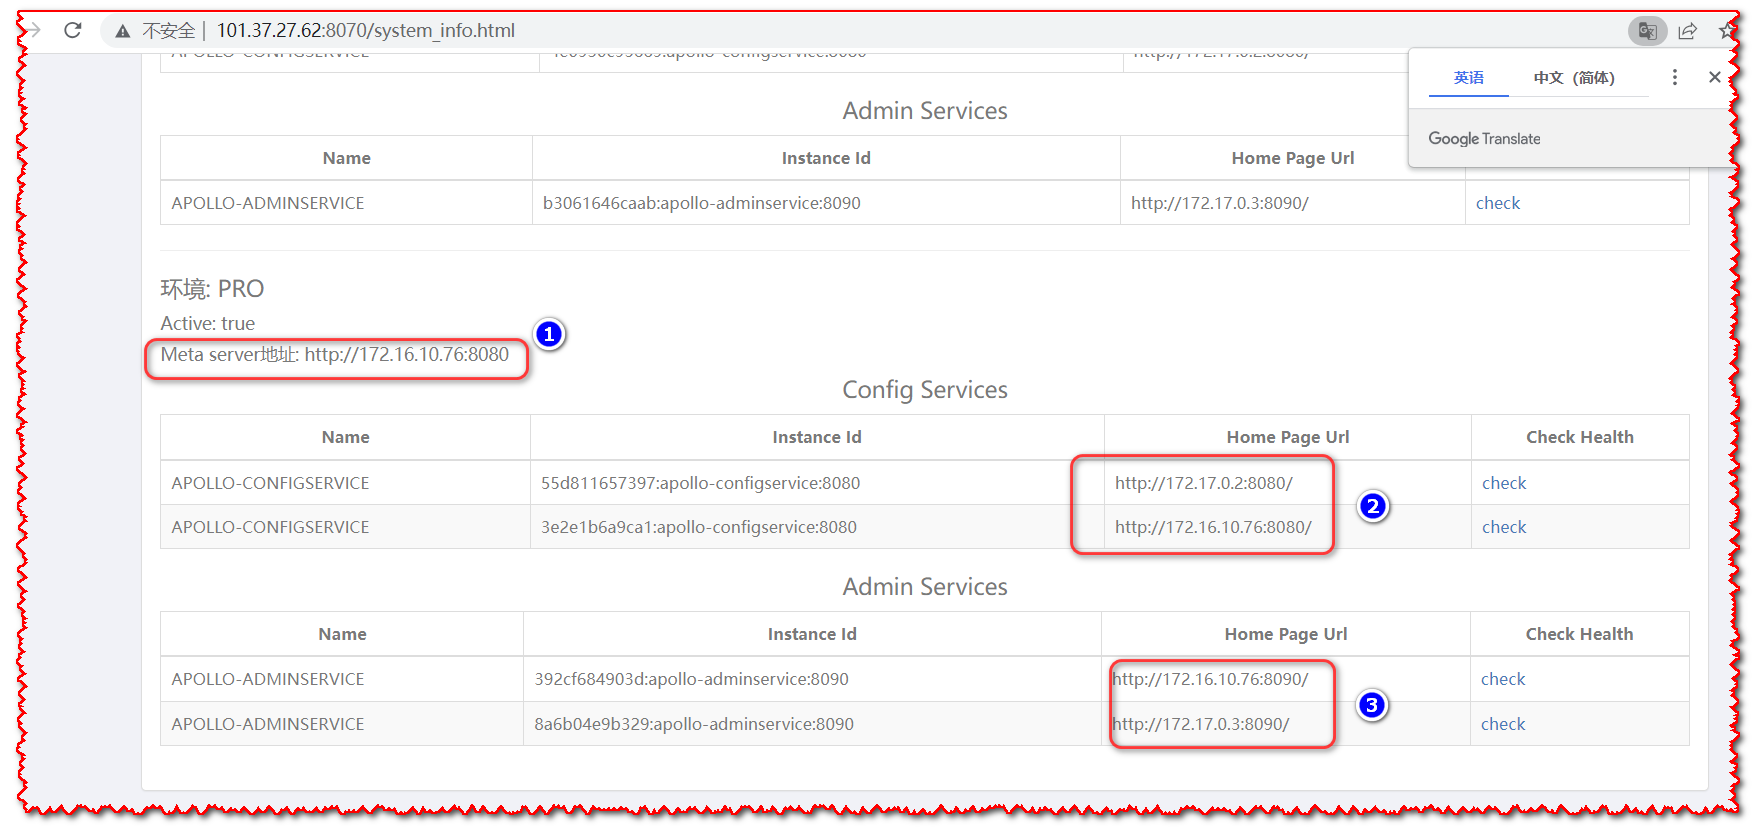This screenshot has height=832, width=1757.
Task: Click the Meta server address text
Action: pos(335,354)
